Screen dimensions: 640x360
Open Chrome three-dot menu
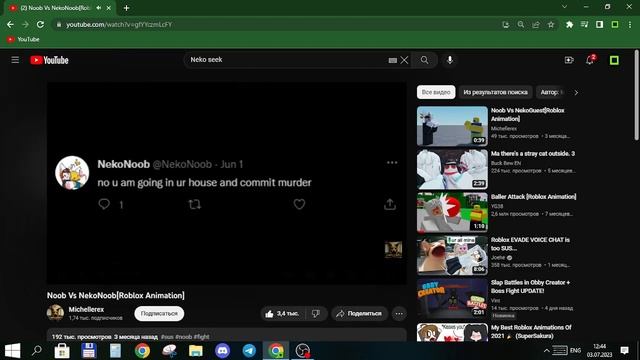pos(630,24)
